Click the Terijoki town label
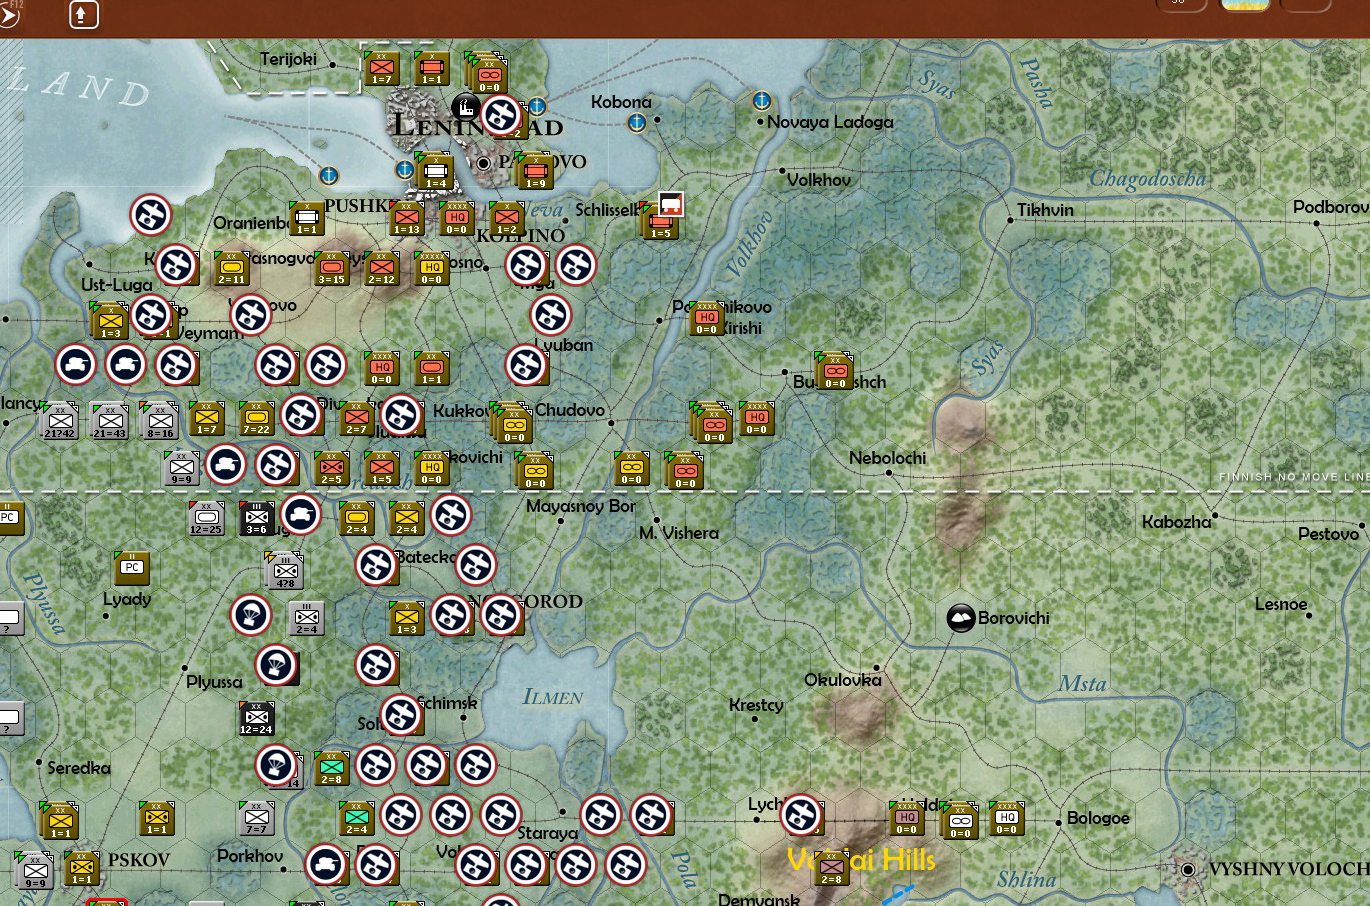 coord(288,59)
